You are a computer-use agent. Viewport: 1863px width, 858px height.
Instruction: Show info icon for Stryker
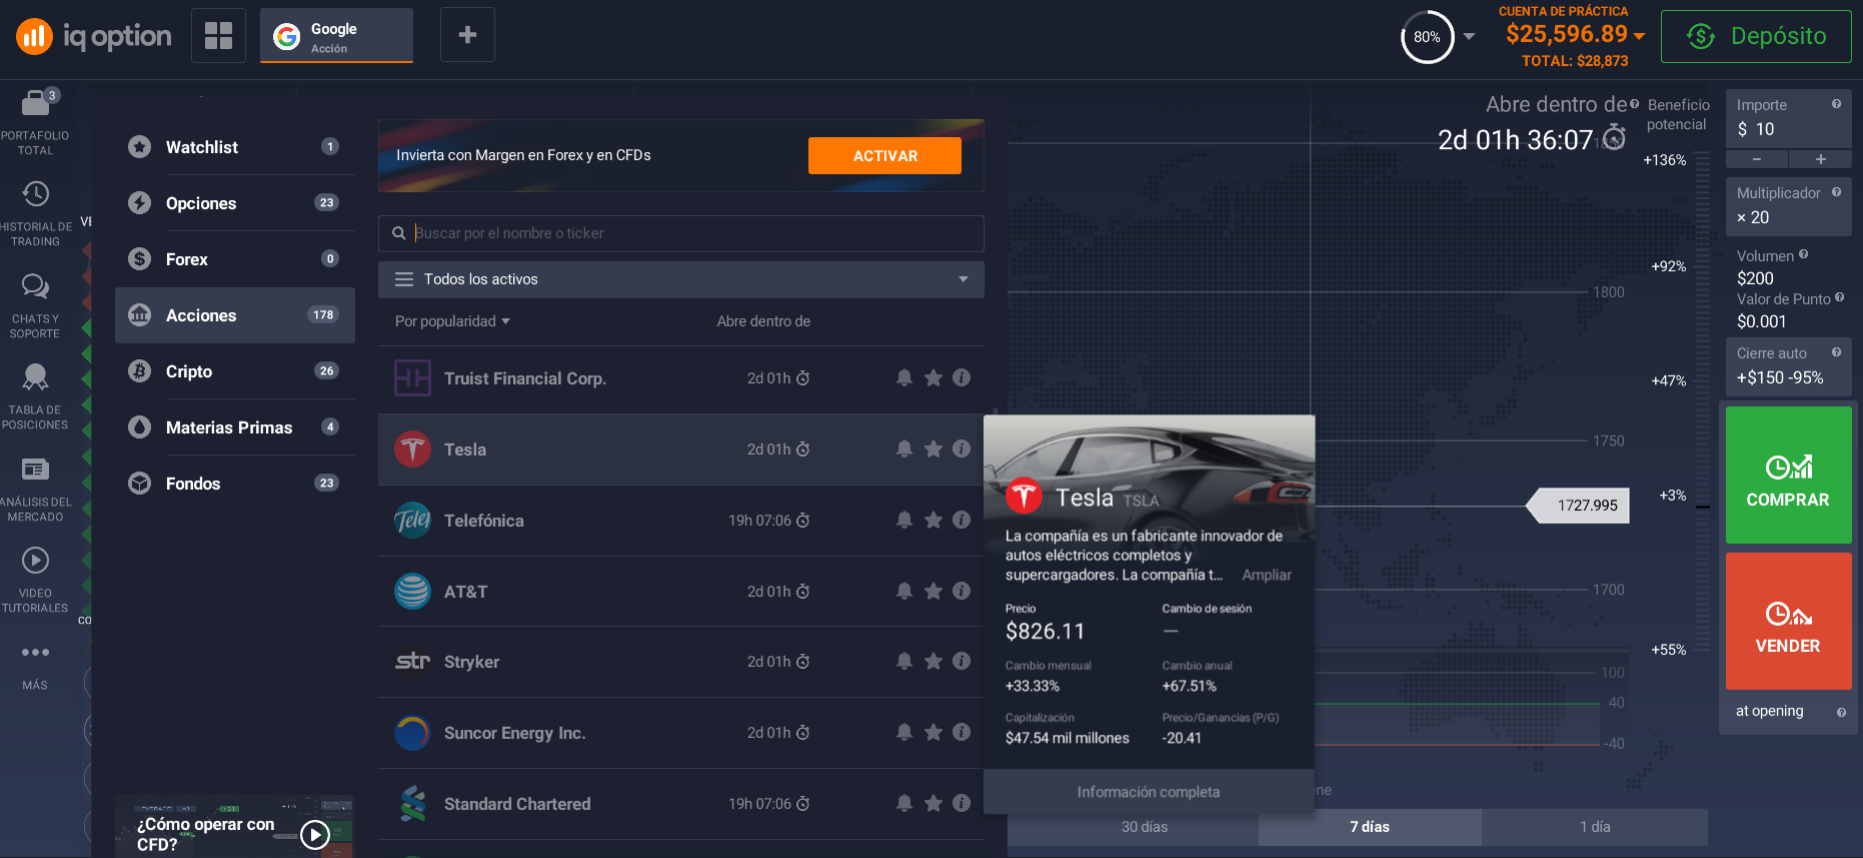tap(961, 661)
